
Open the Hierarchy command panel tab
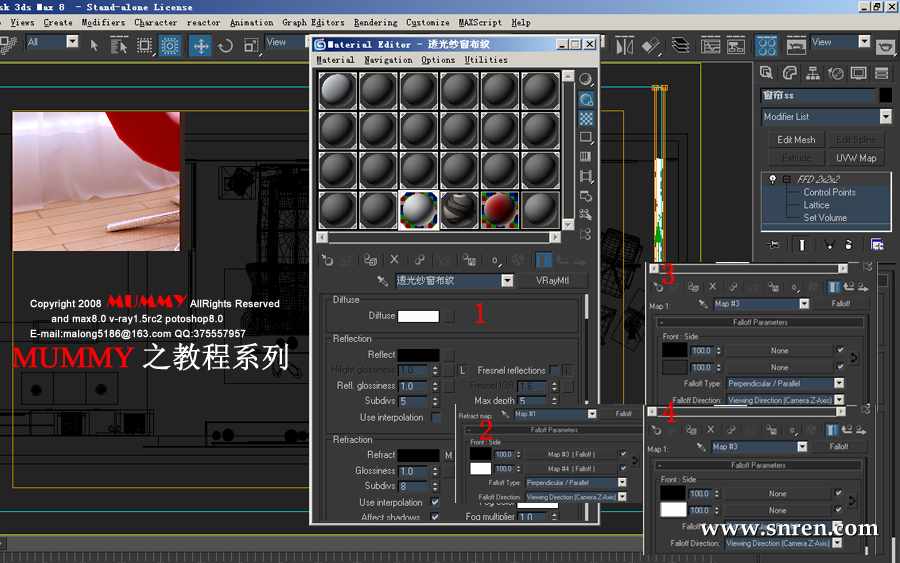point(813,73)
